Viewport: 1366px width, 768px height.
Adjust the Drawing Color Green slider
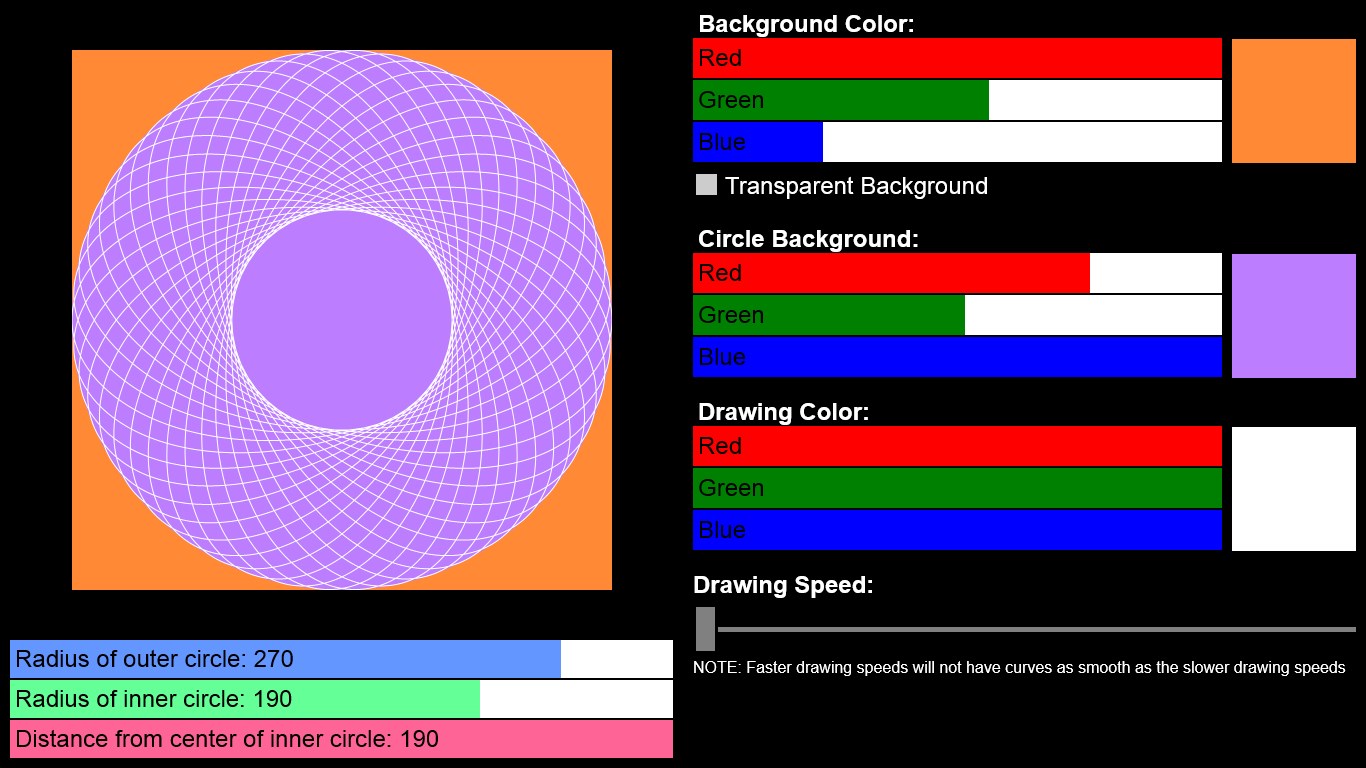click(x=956, y=488)
